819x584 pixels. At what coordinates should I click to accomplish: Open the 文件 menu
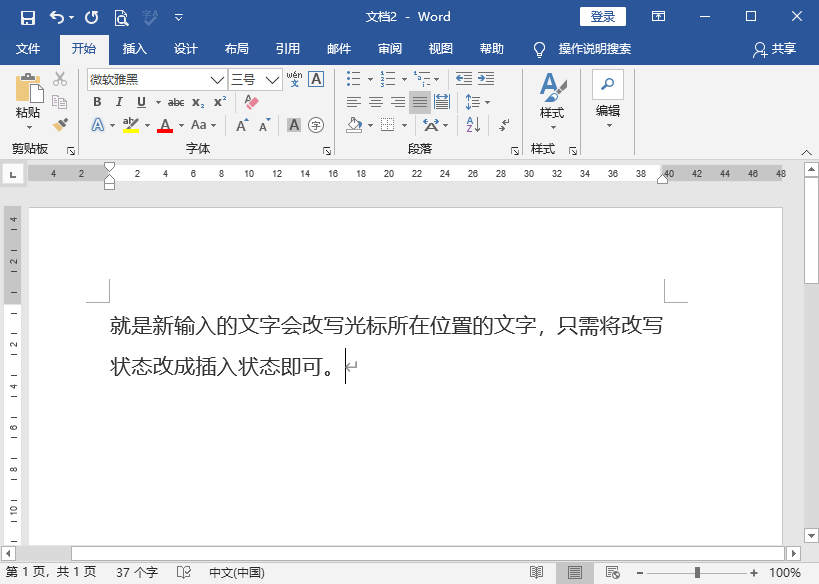click(x=28, y=49)
